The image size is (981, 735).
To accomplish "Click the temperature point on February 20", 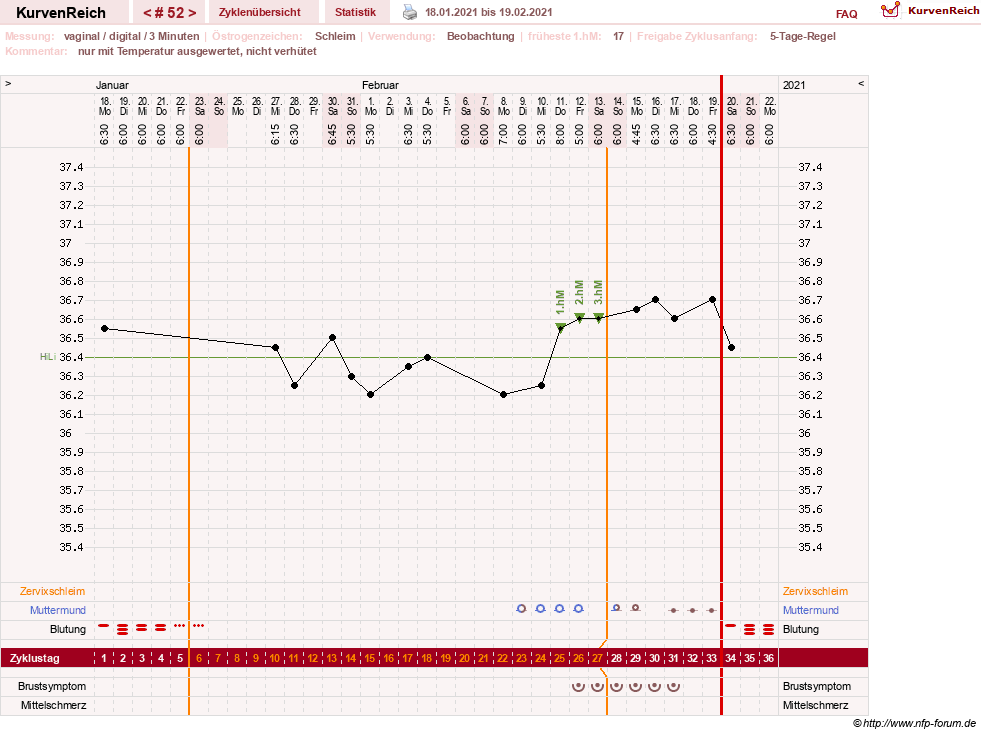I will point(731,347).
